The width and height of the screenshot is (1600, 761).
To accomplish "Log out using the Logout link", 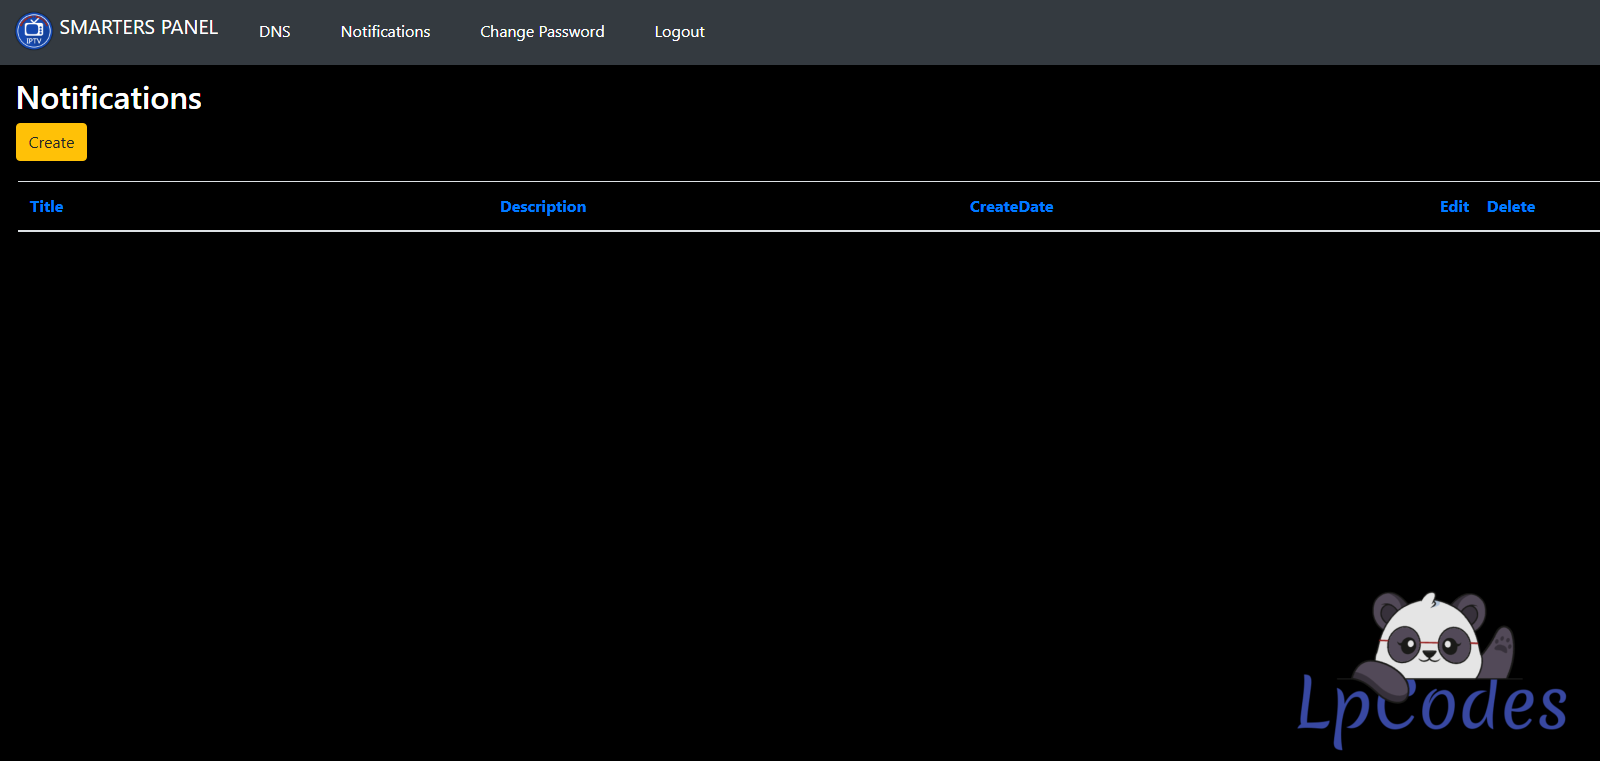I will pyautogui.click(x=679, y=32).
